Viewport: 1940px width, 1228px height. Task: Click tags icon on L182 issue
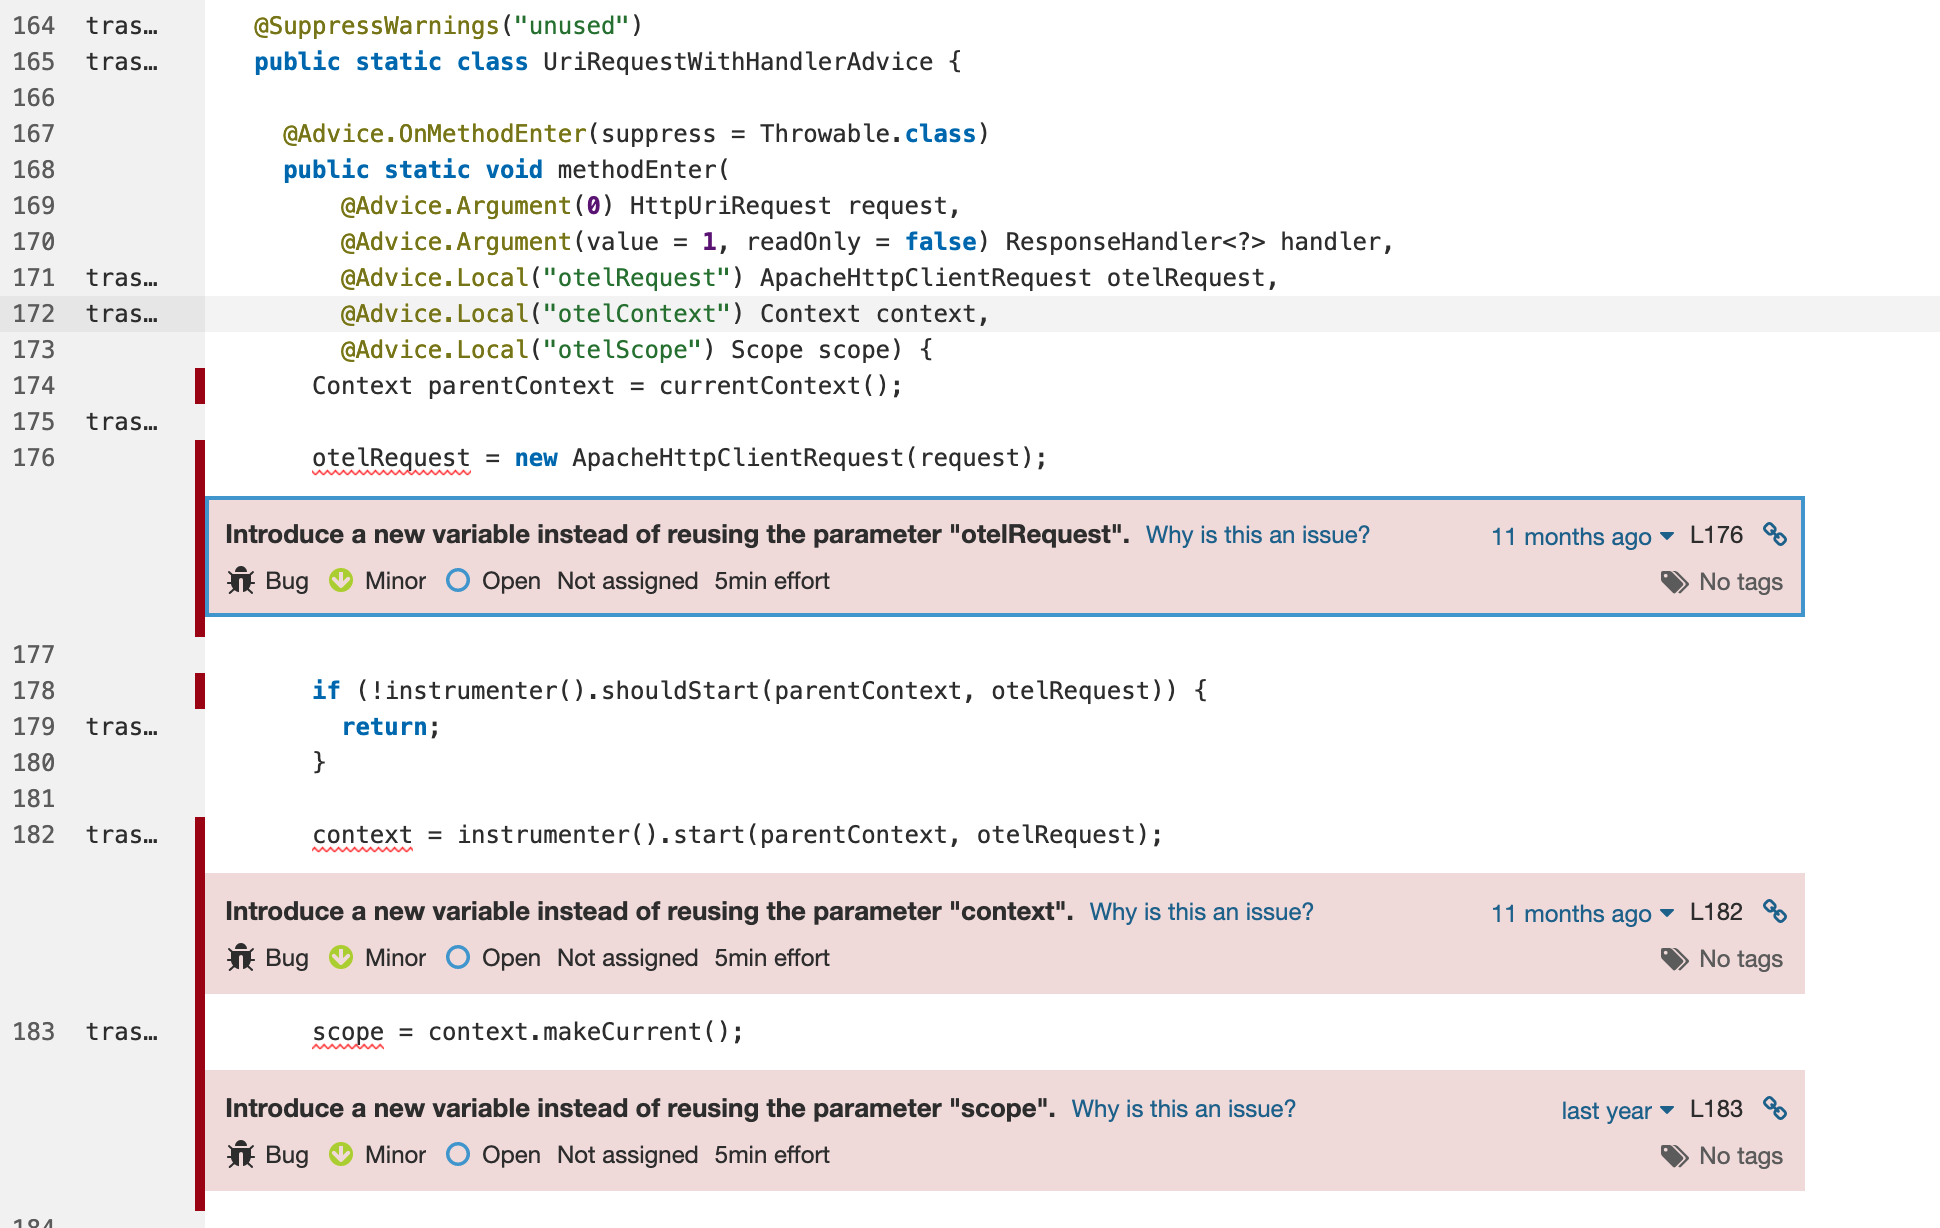(1675, 960)
